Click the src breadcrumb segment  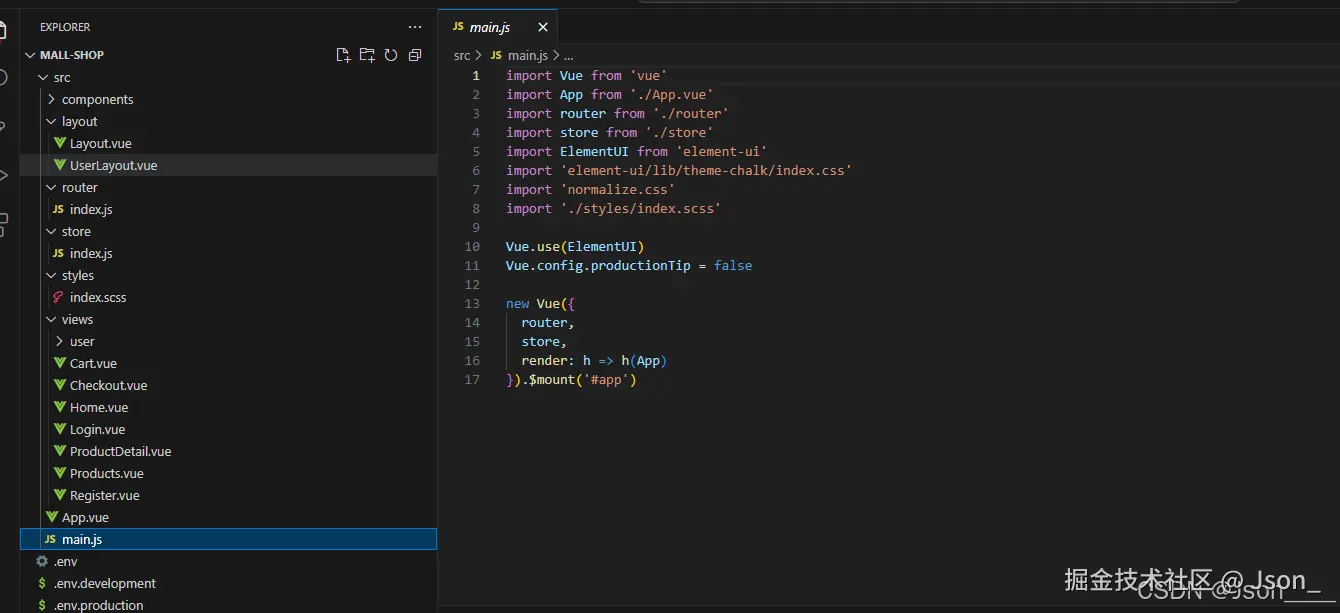tap(462, 56)
